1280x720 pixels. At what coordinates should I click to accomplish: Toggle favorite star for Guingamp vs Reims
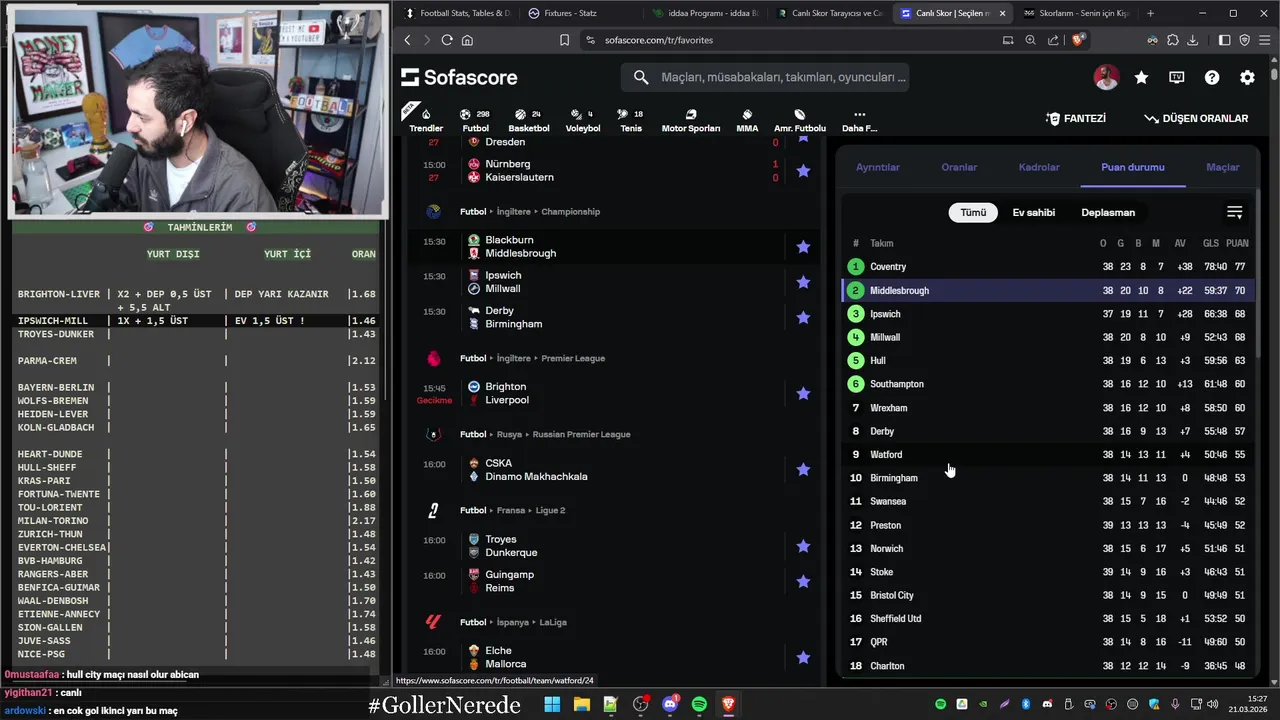tap(803, 581)
